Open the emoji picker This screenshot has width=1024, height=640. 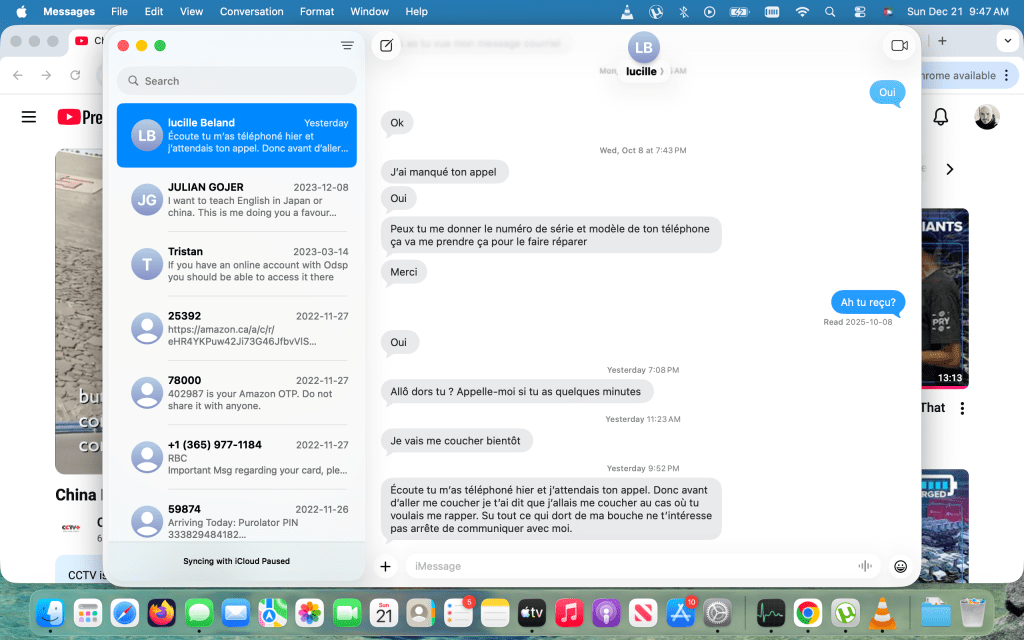(x=900, y=566)
